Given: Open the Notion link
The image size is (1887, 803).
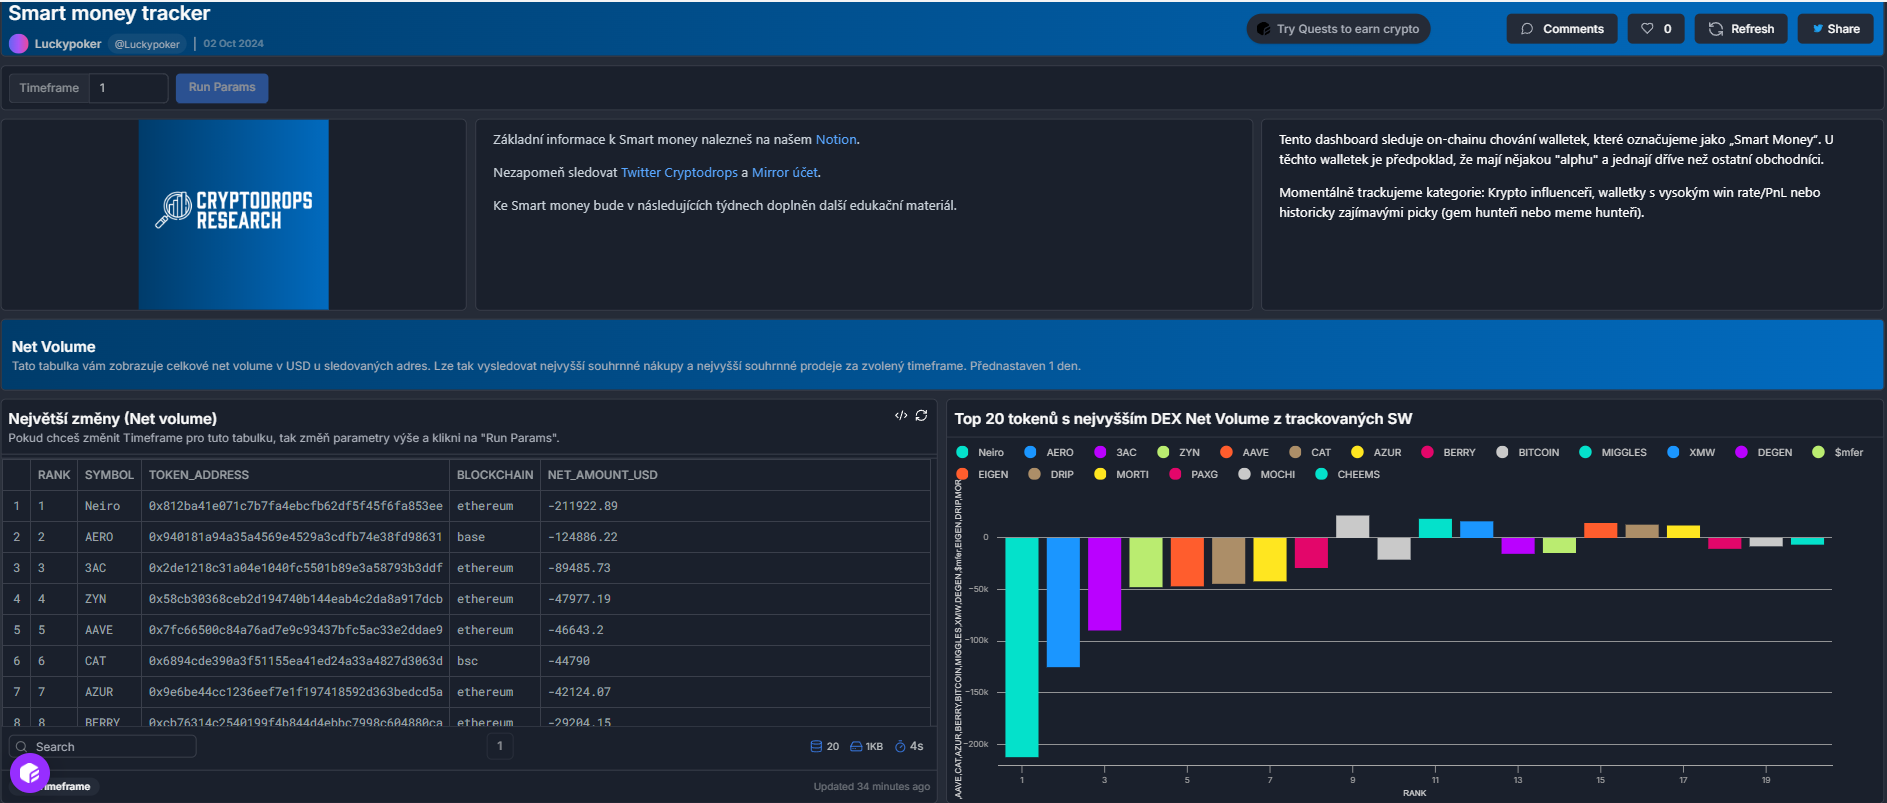Looking at the screenshot, I should 835,140.
